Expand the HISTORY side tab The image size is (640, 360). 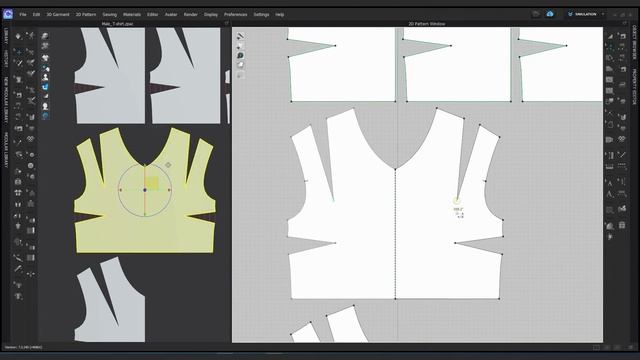point(6,59)
